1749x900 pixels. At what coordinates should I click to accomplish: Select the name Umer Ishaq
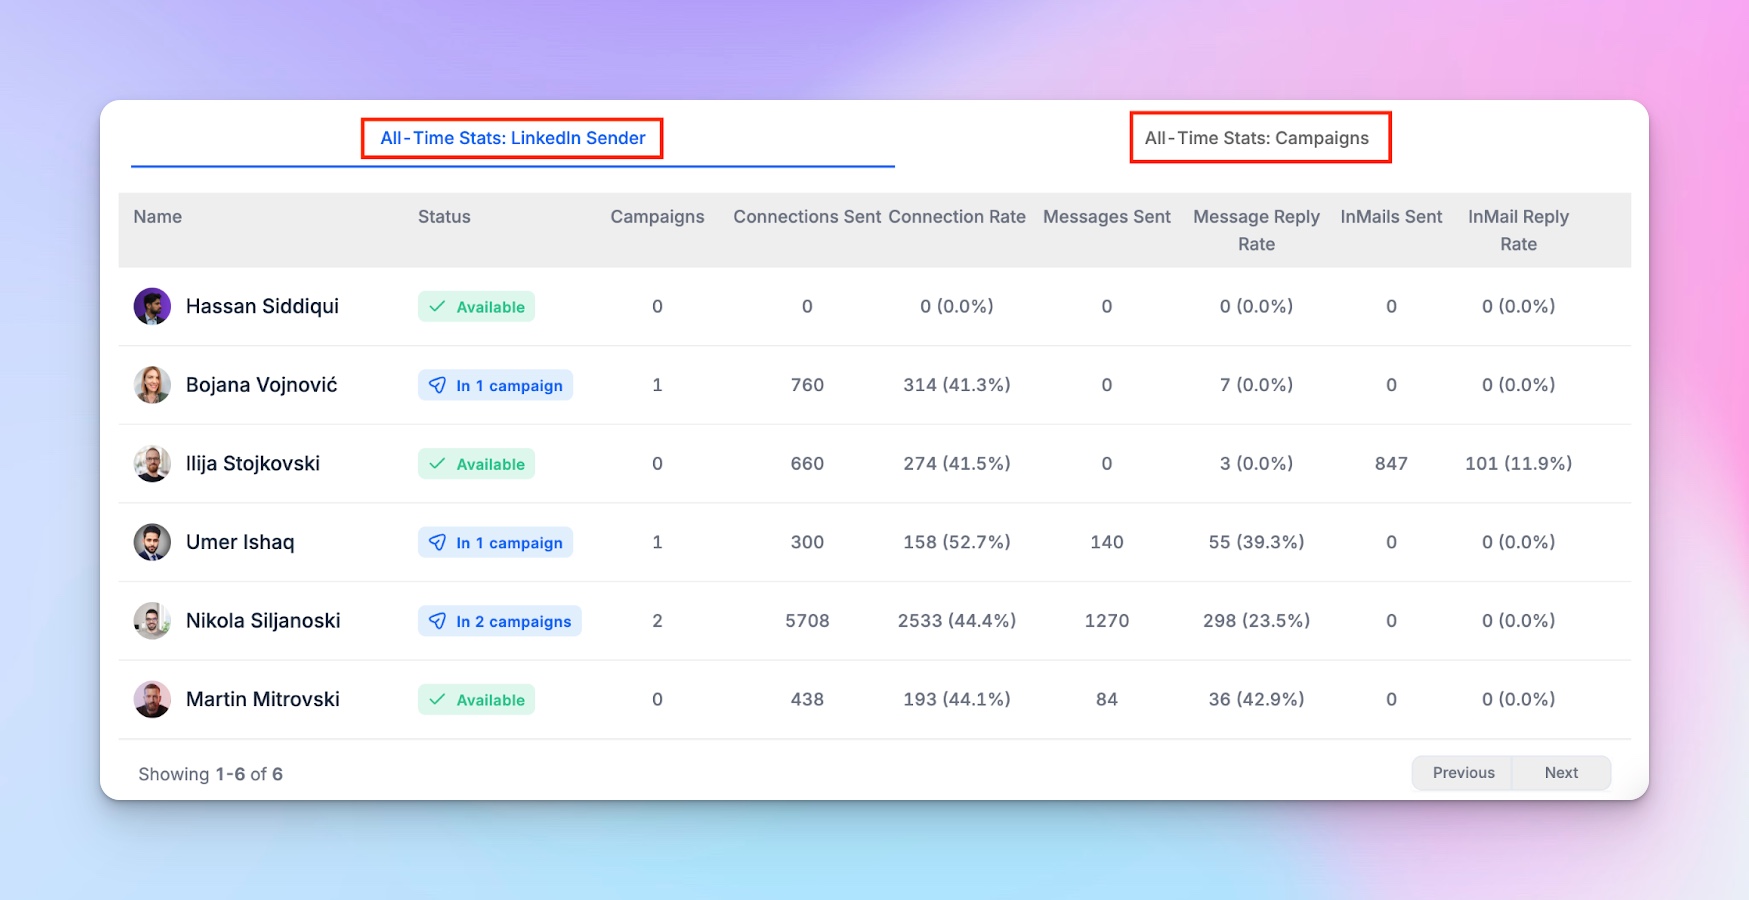coord(240,542)
